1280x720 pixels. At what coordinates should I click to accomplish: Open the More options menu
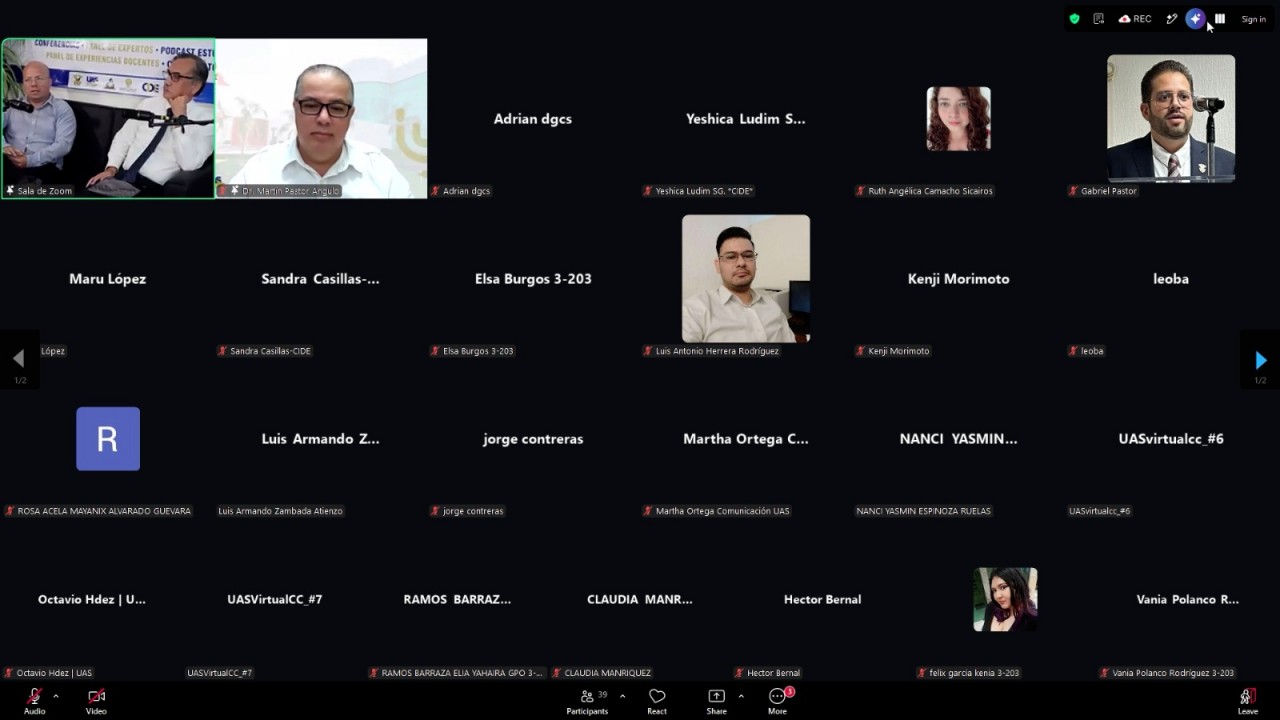(x=777, y=700)
